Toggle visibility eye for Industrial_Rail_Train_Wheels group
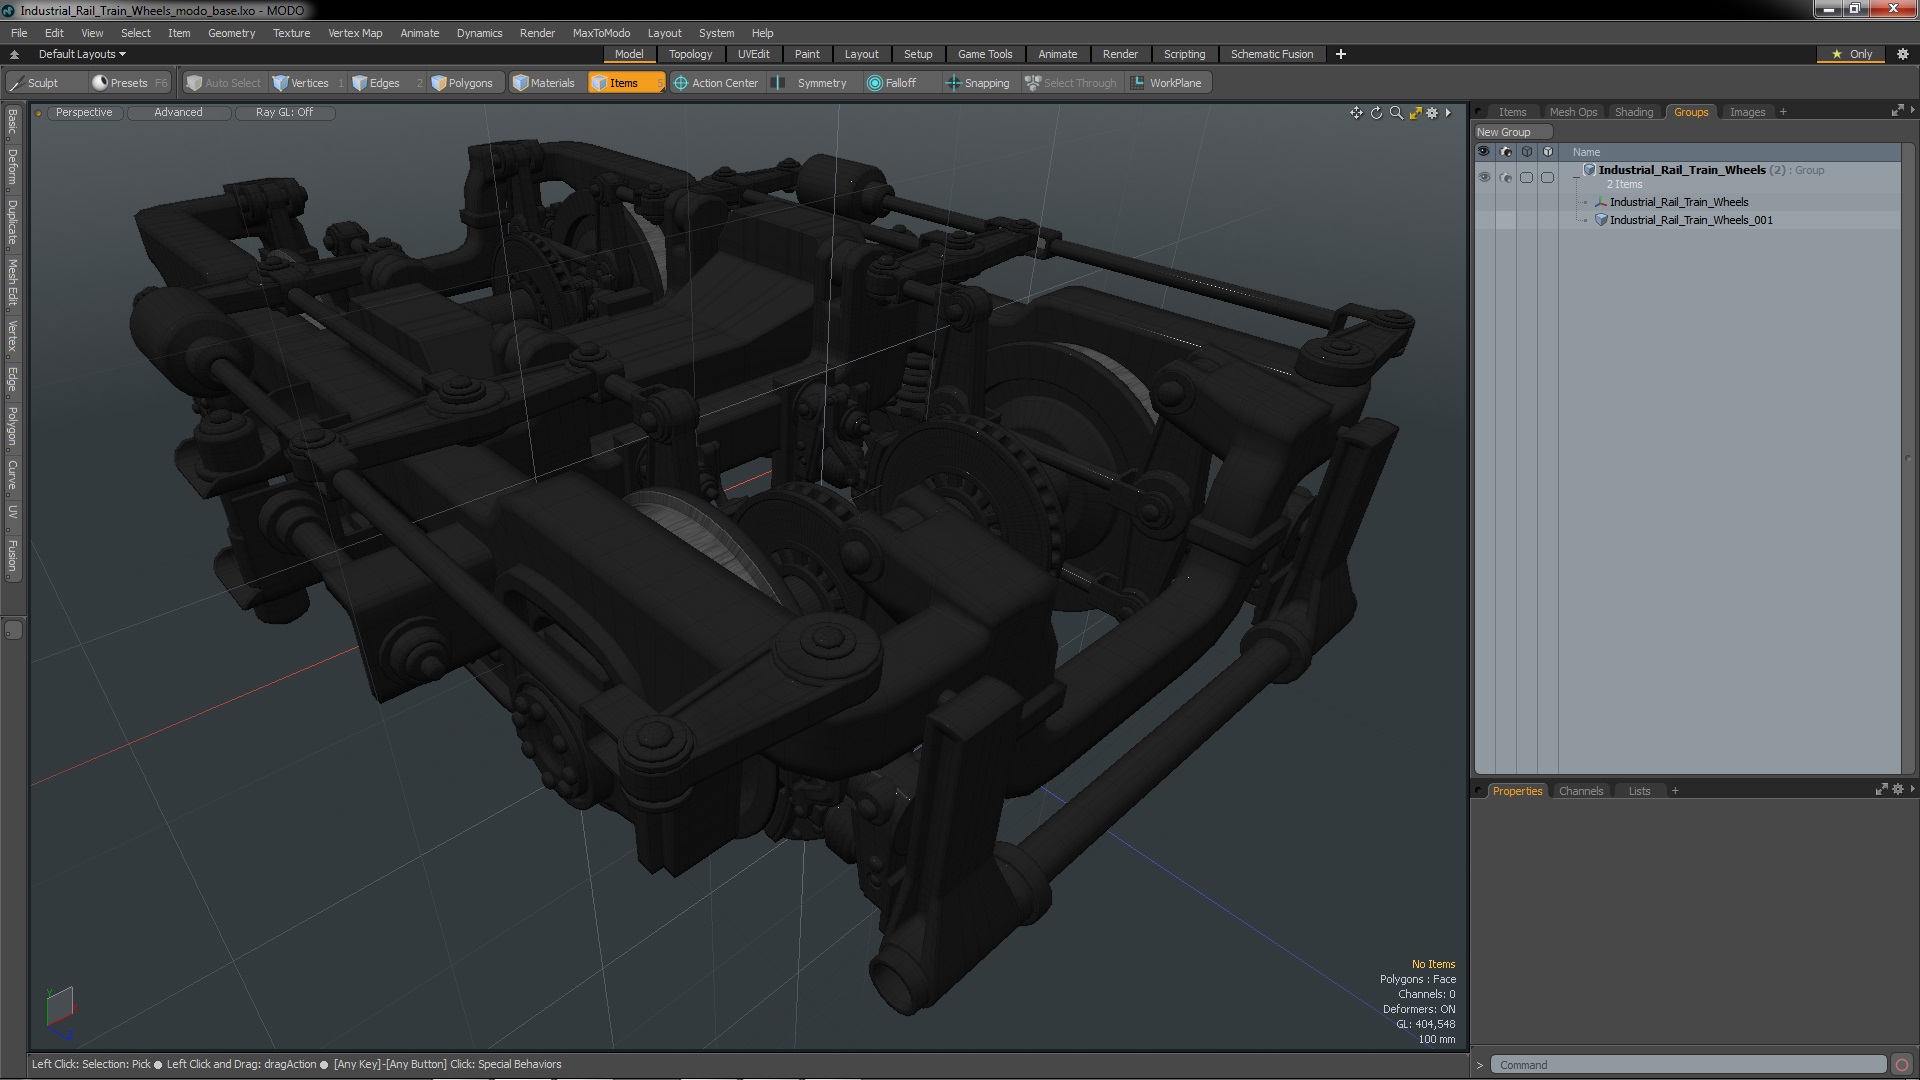1920x1080 pixels. click(1484, 177)
